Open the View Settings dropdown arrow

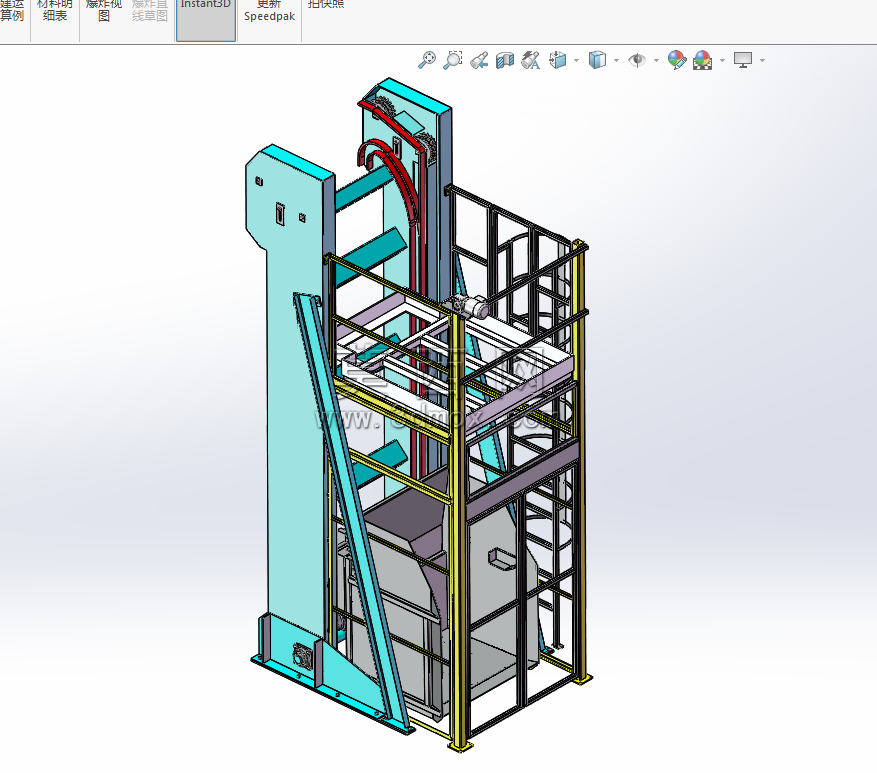762,60
